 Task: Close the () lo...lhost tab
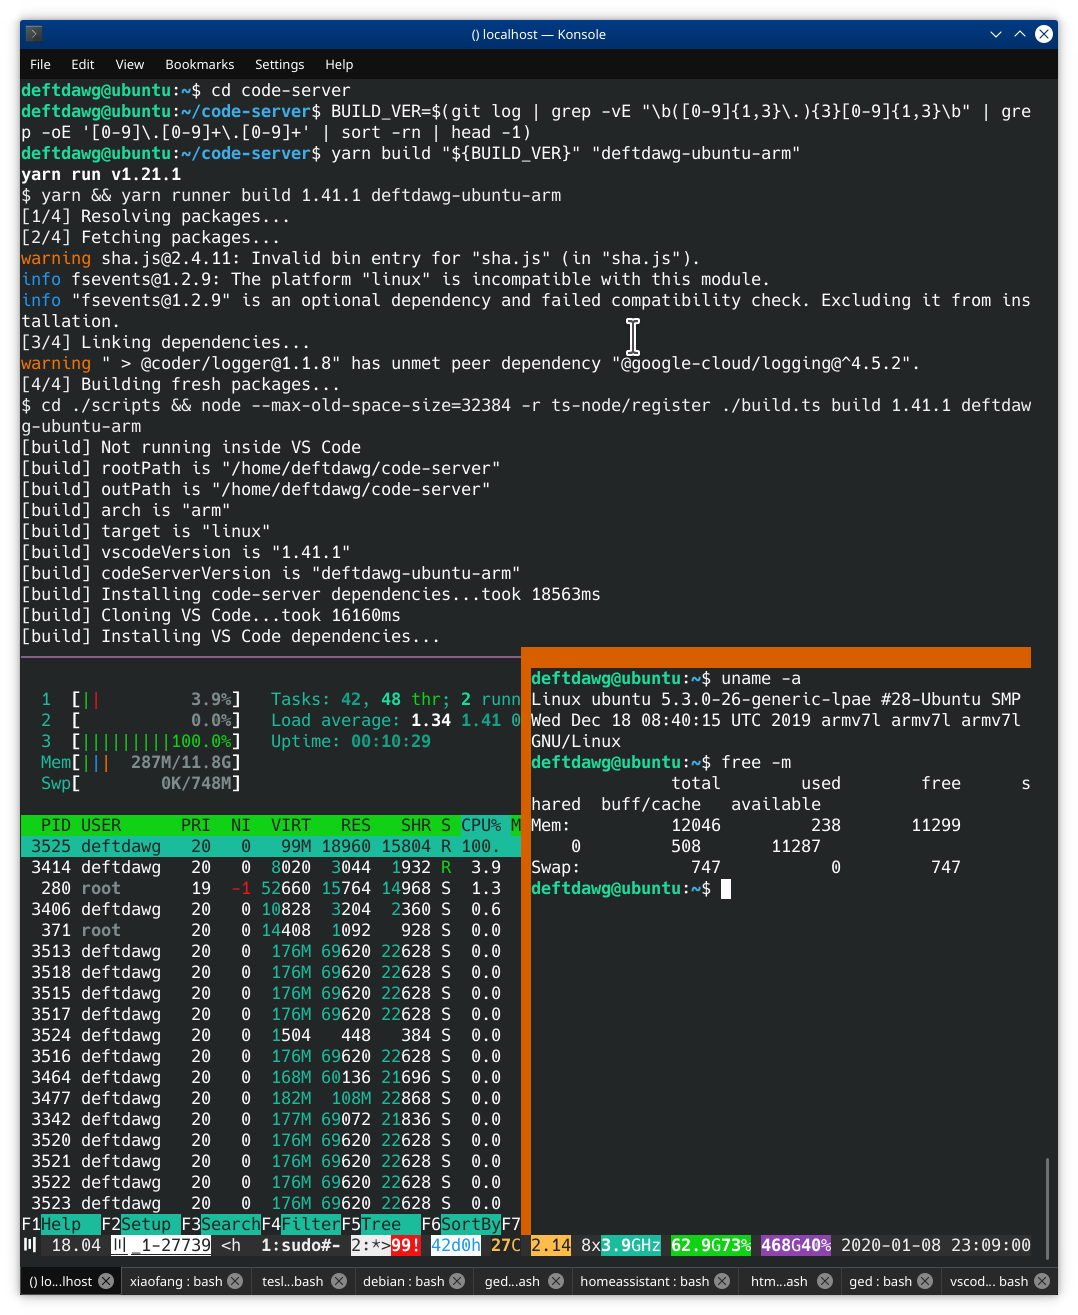(x=106, y=1281)
